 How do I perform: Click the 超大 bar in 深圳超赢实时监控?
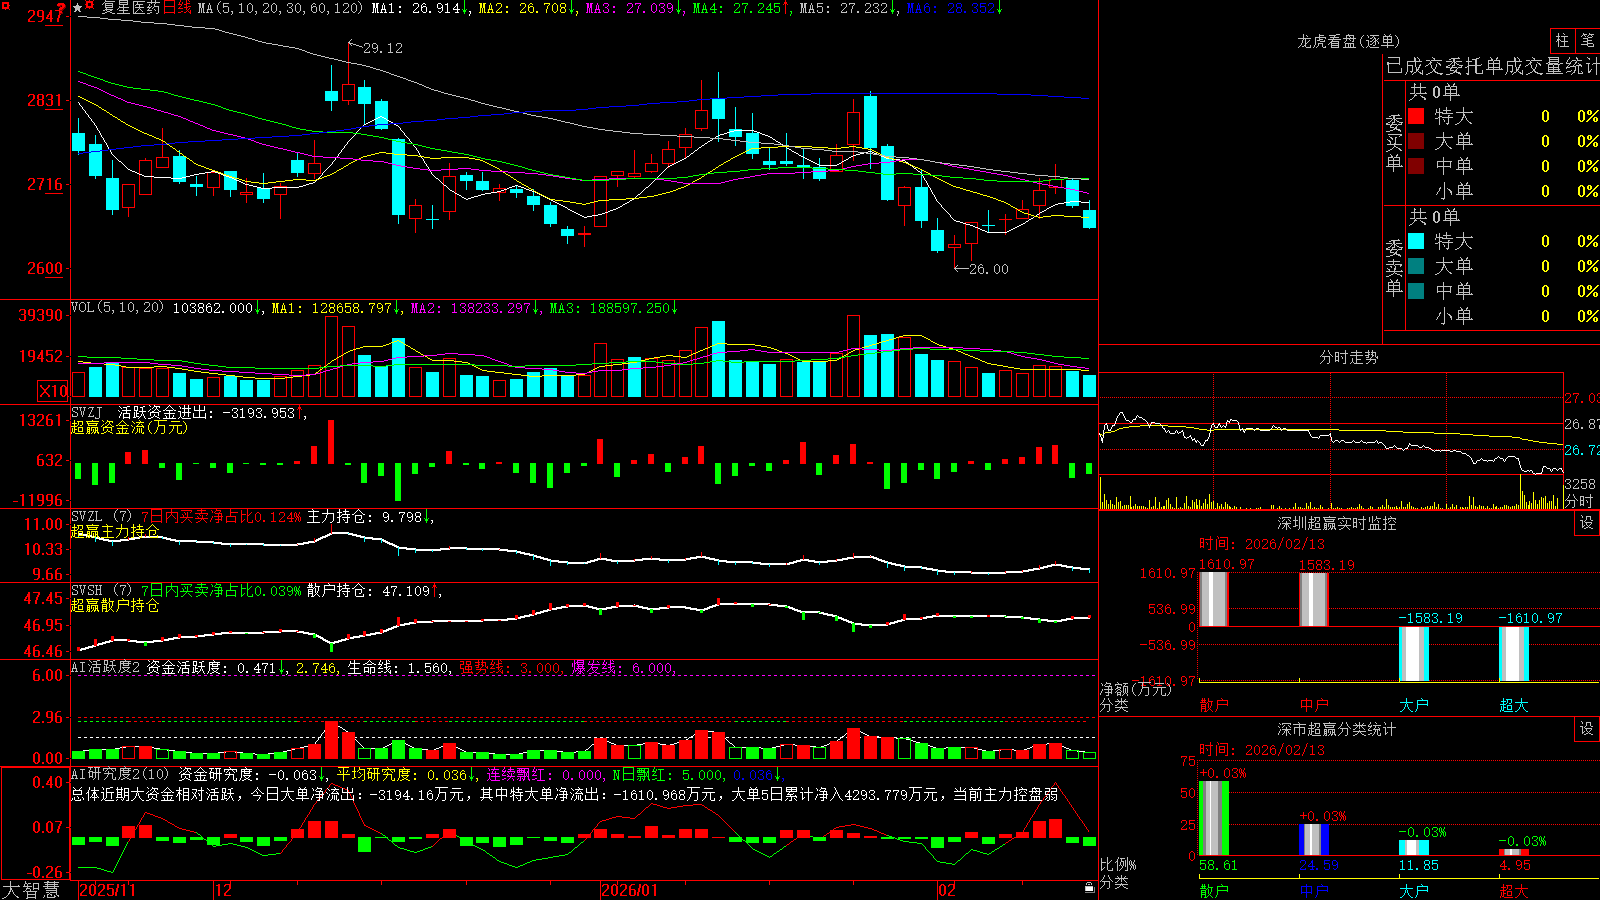tap(1513, 654)
